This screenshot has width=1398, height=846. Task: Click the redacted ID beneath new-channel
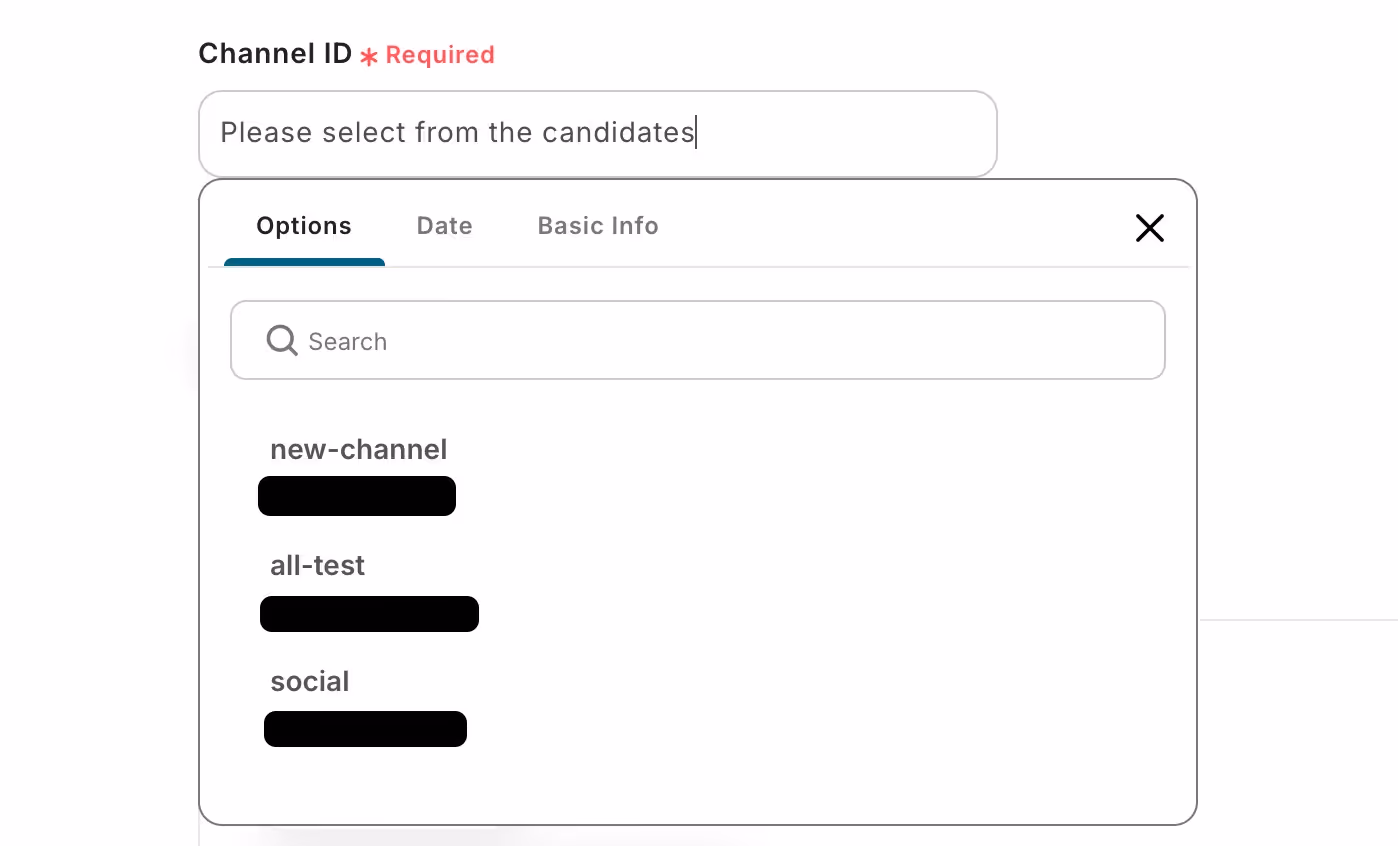357,496
